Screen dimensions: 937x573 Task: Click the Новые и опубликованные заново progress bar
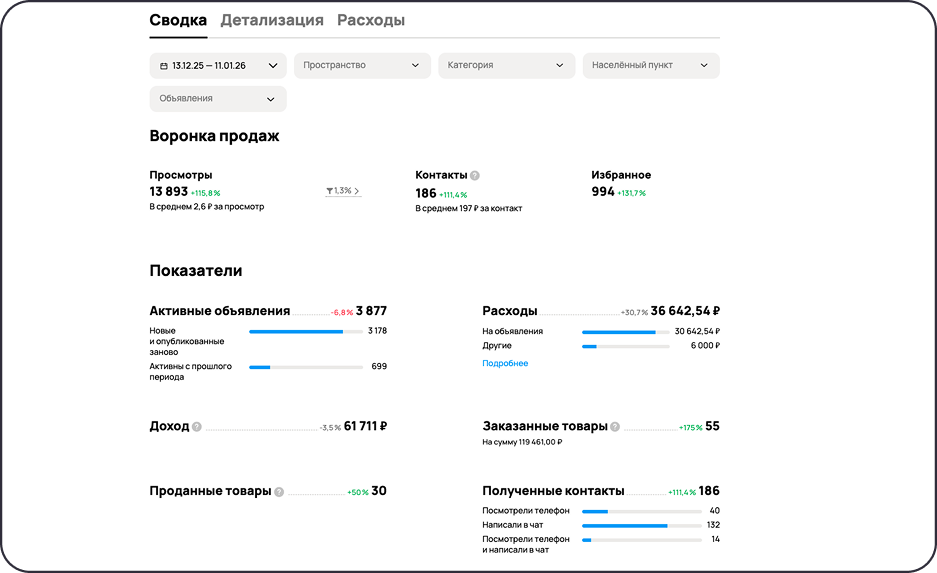pyautogui.click(x=306, y=331)
